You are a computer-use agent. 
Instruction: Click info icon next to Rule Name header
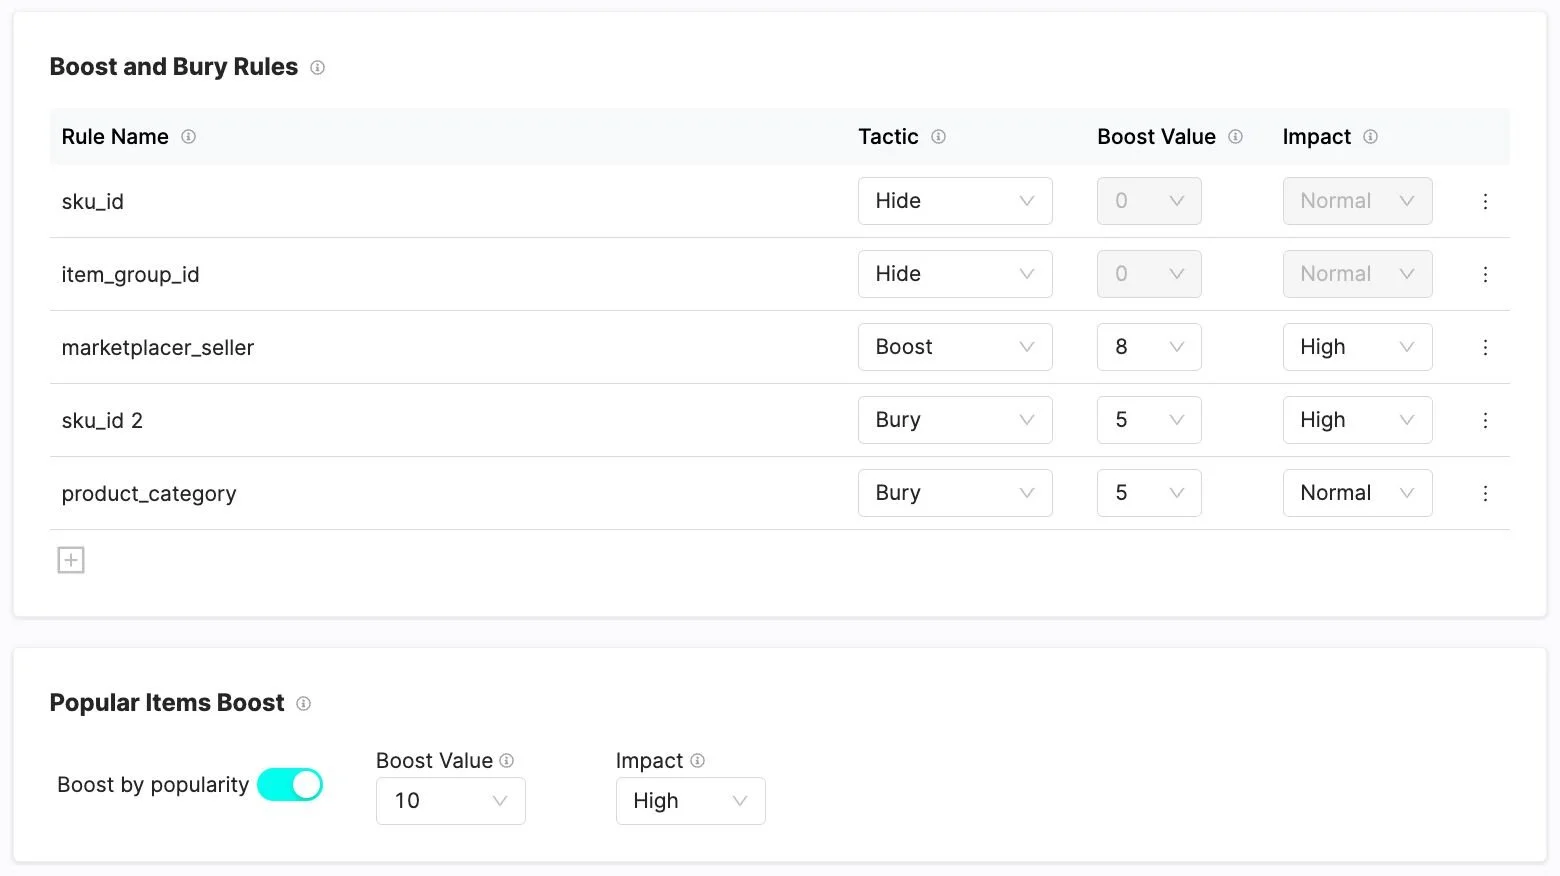pyautogui.click(x=188, y=137)
